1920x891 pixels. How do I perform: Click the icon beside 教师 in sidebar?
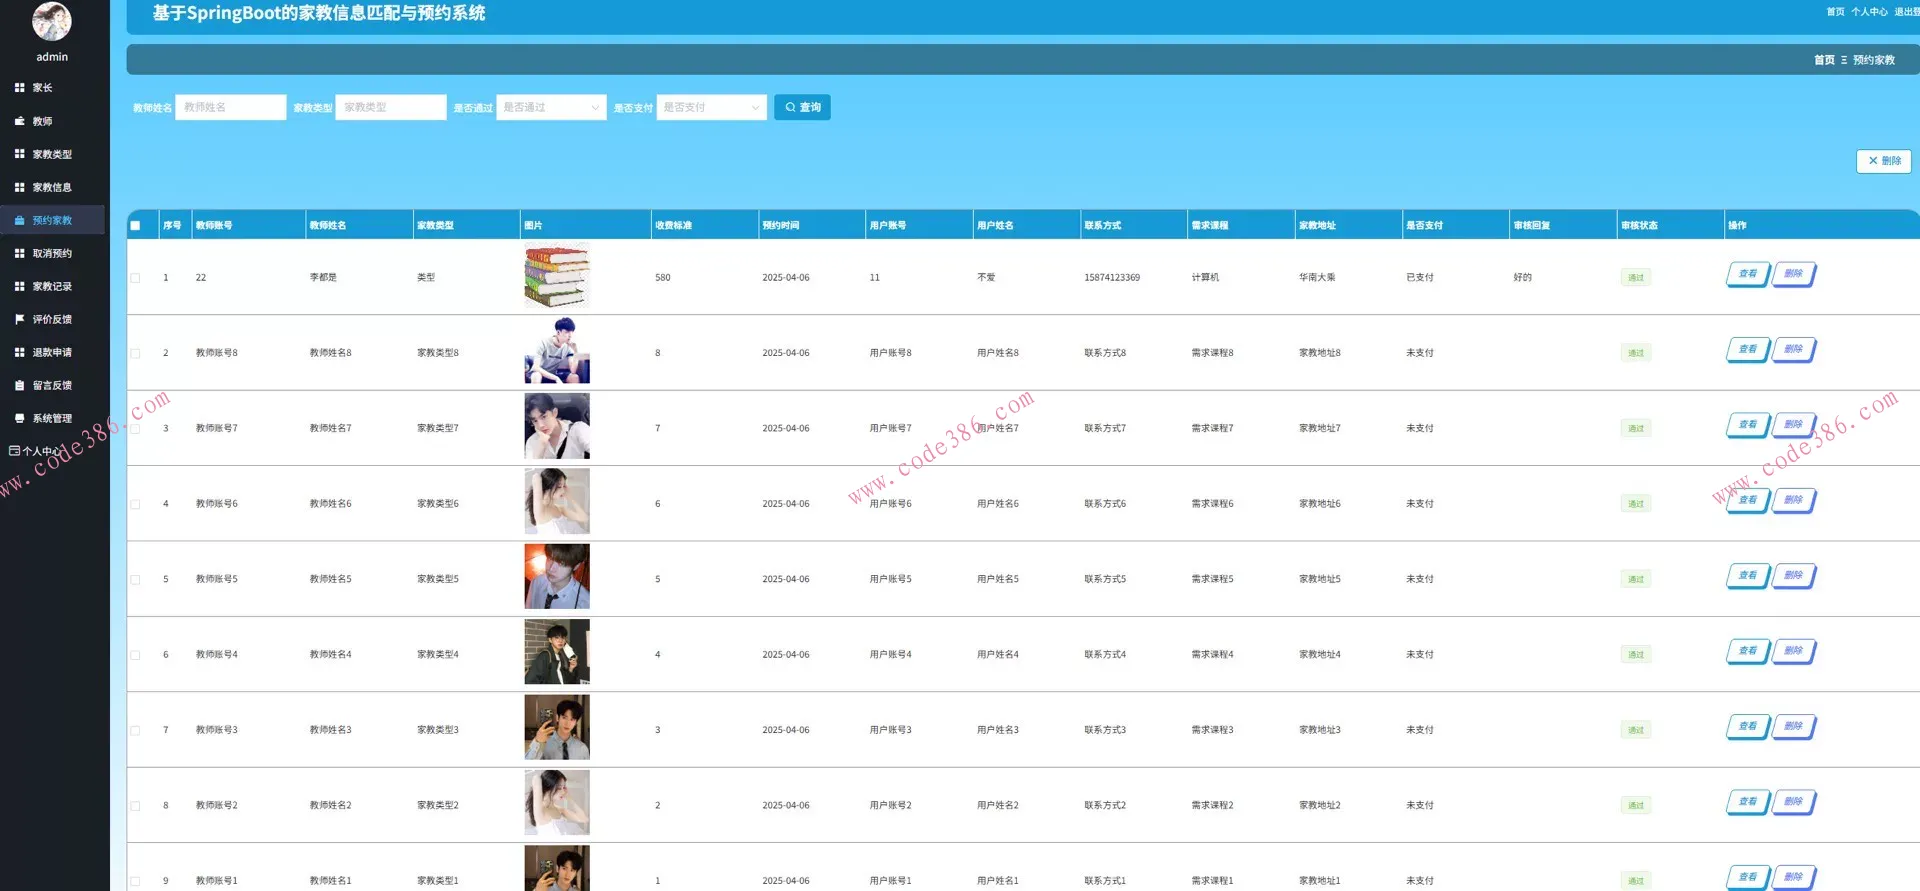point(19,121)
